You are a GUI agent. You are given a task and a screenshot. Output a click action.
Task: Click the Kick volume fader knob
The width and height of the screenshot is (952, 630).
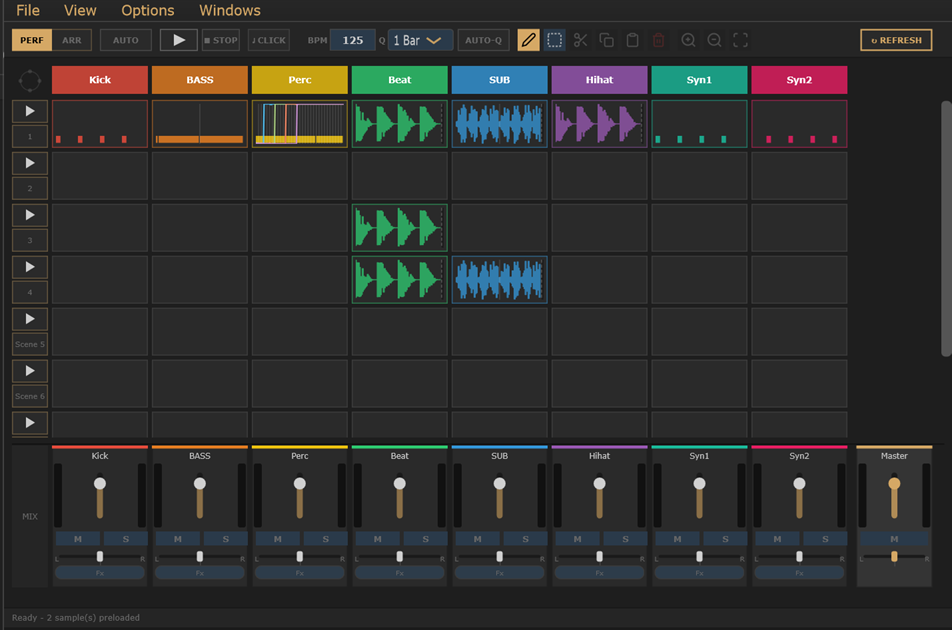click(100, 484)
